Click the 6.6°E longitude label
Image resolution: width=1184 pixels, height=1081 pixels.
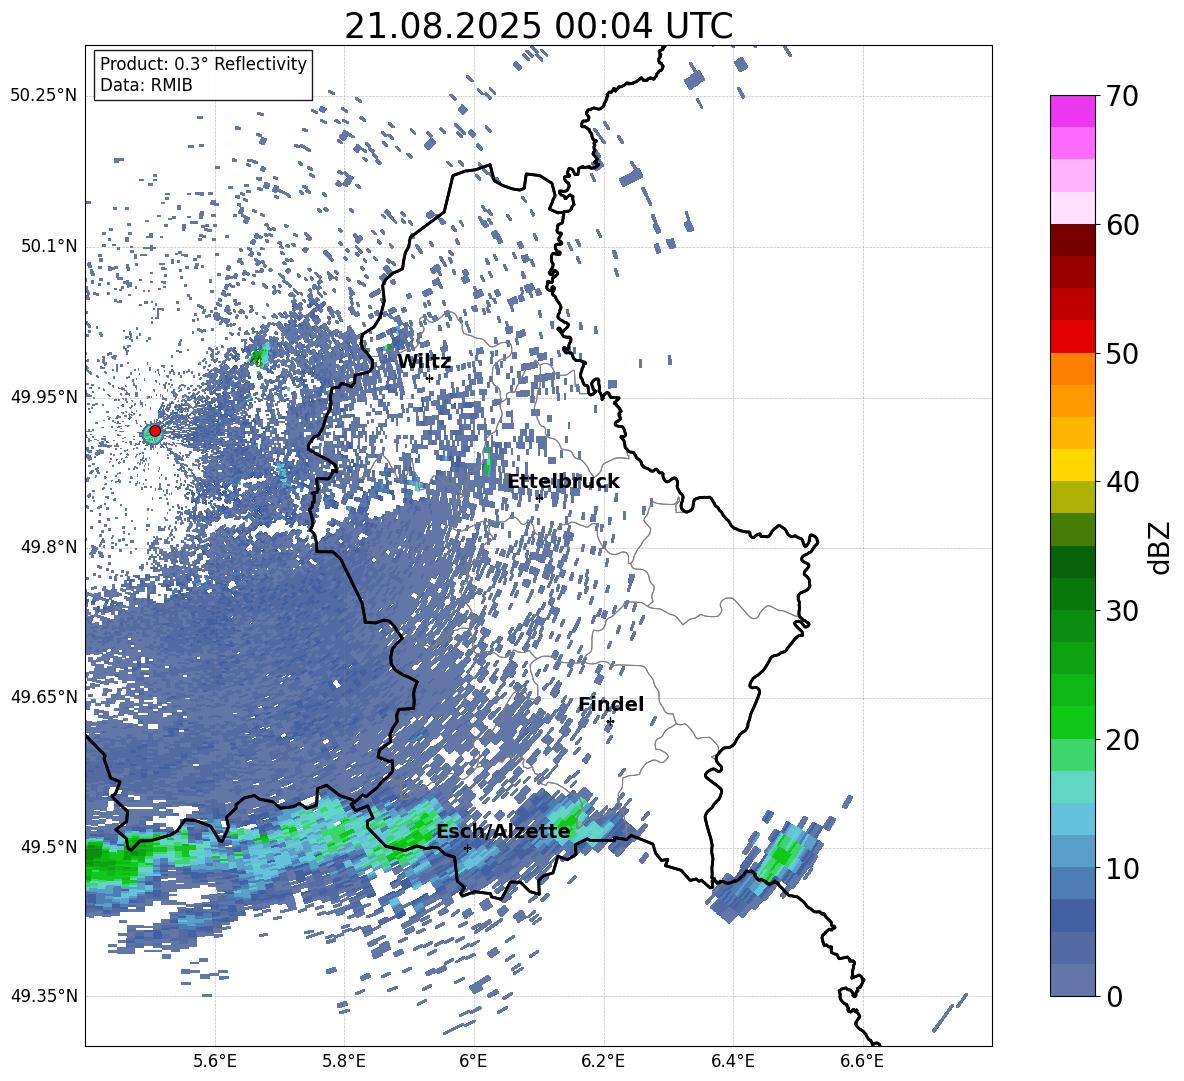(862, 1061)
